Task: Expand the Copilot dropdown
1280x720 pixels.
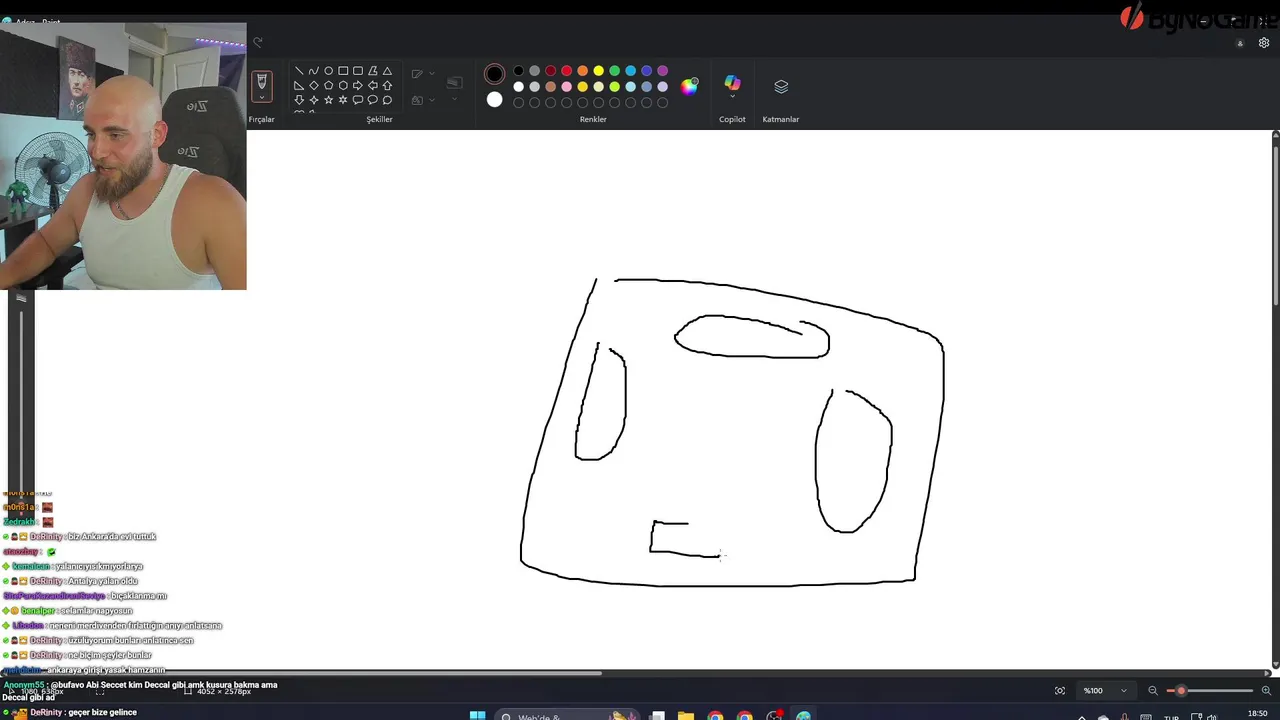Action: click(x=732, y=96)
